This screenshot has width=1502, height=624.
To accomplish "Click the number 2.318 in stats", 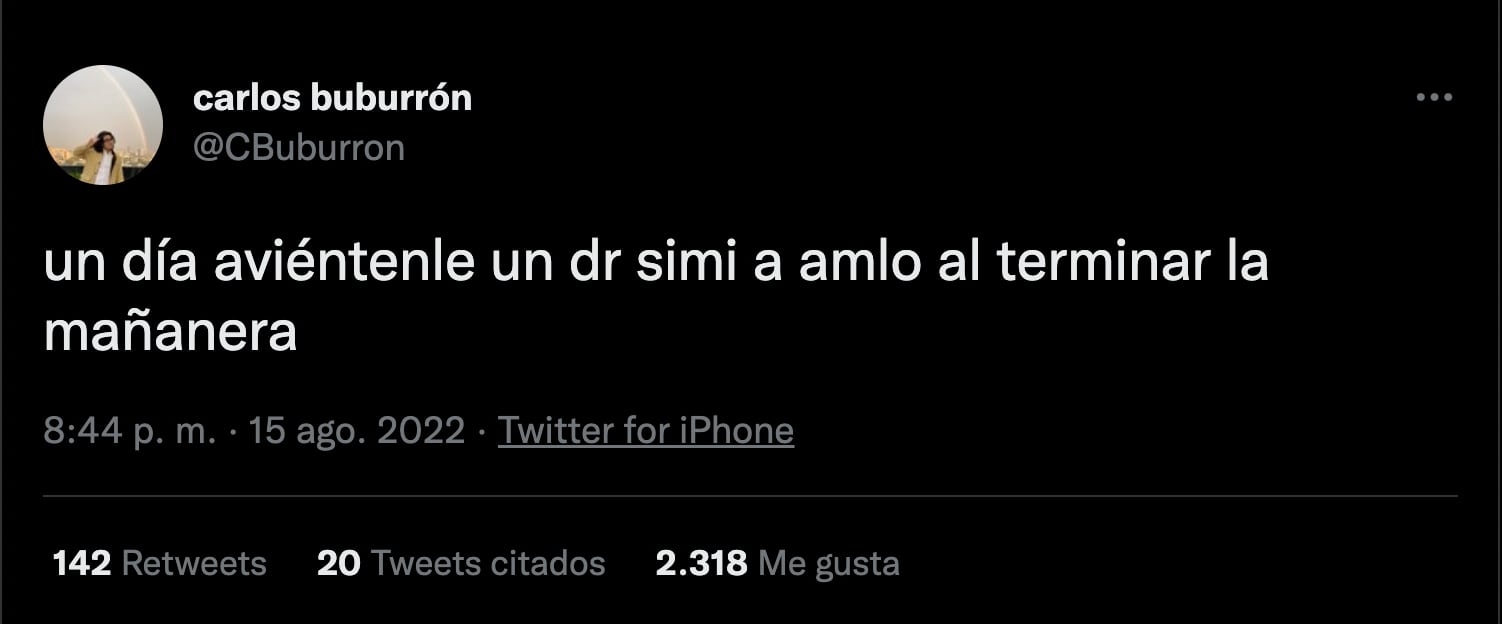I will point(701,564).
